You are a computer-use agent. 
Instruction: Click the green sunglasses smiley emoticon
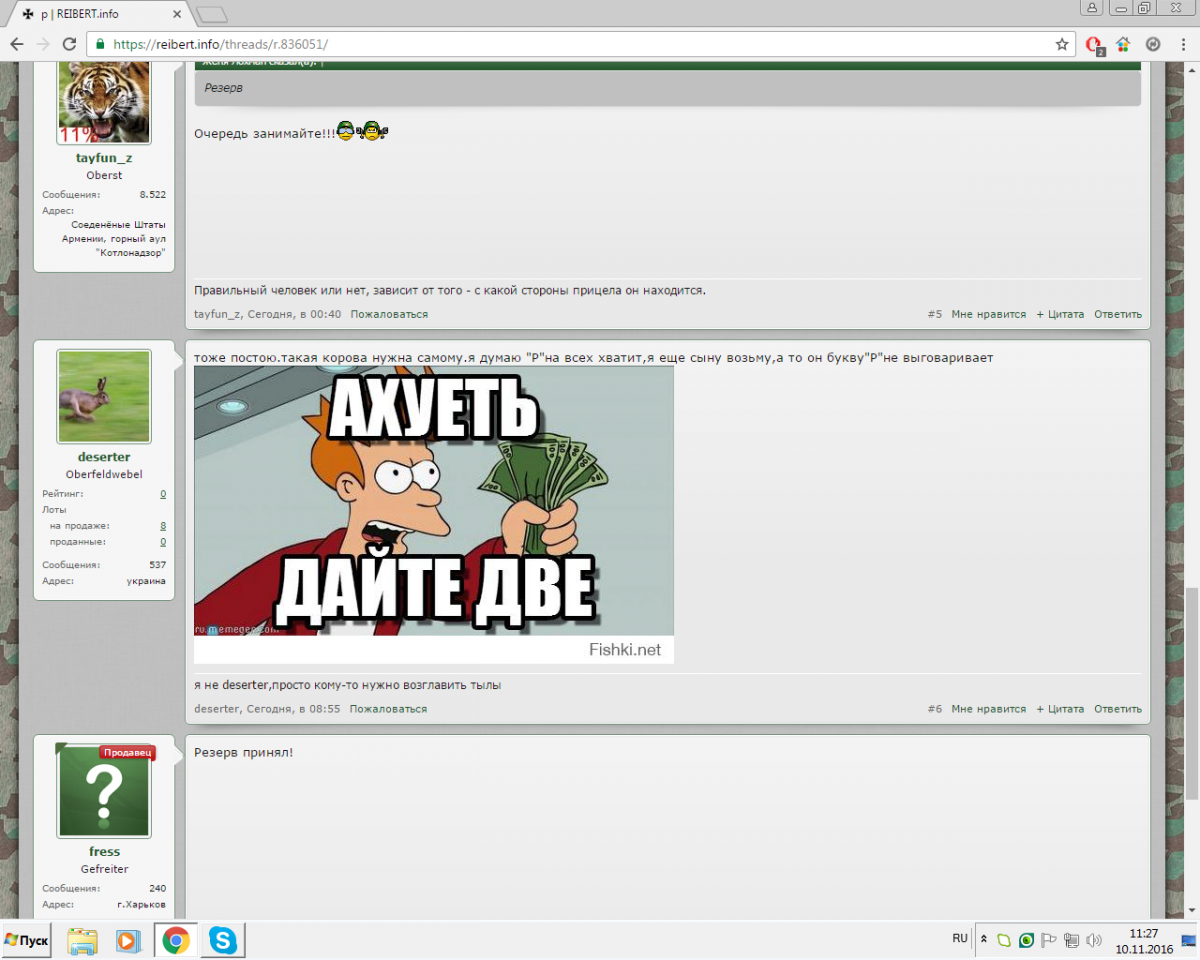click(x=346, y=131)
